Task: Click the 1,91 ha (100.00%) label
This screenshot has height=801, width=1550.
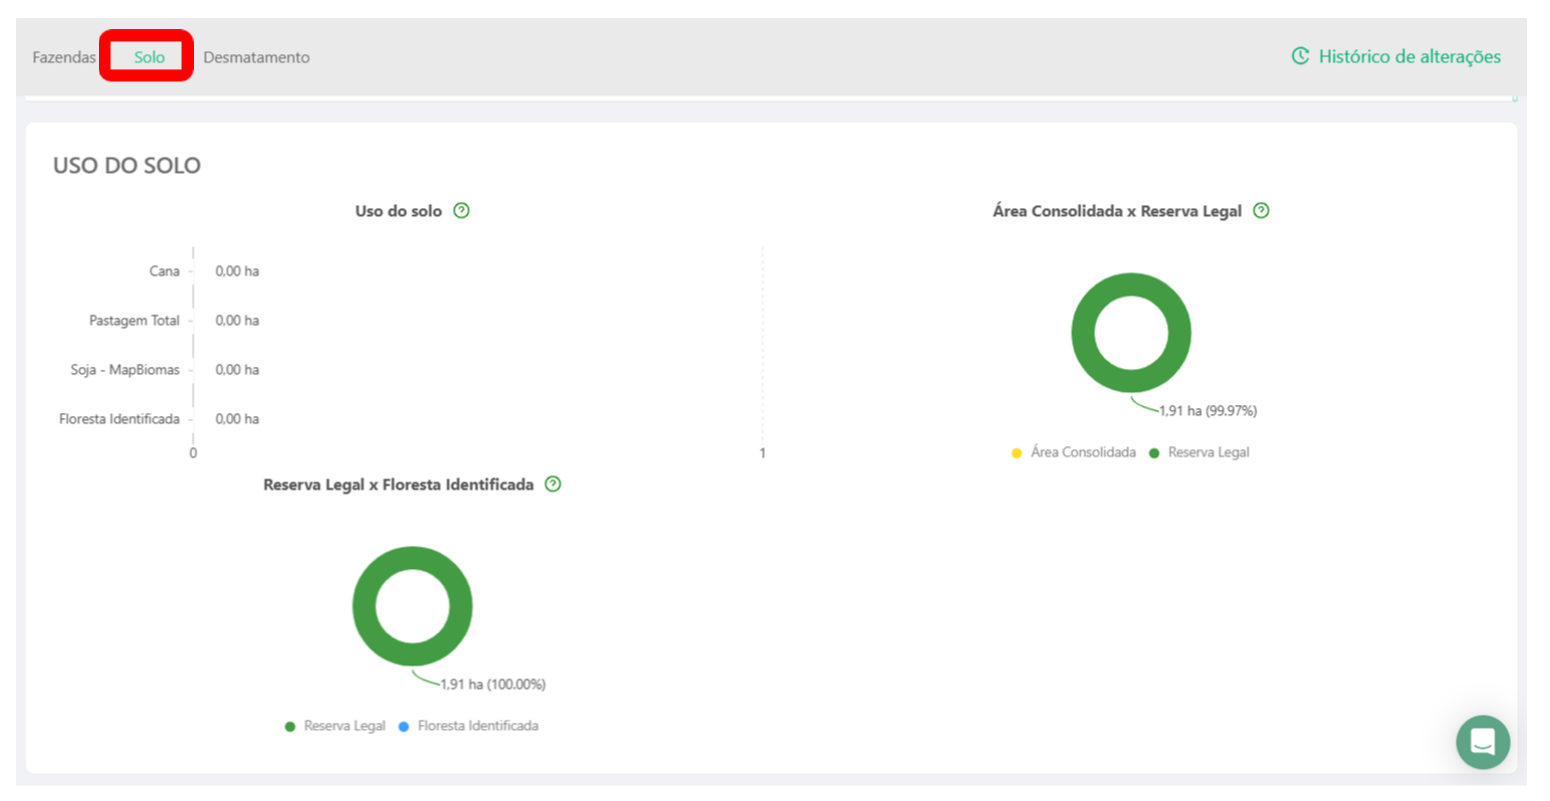Action: pos(493,684)
